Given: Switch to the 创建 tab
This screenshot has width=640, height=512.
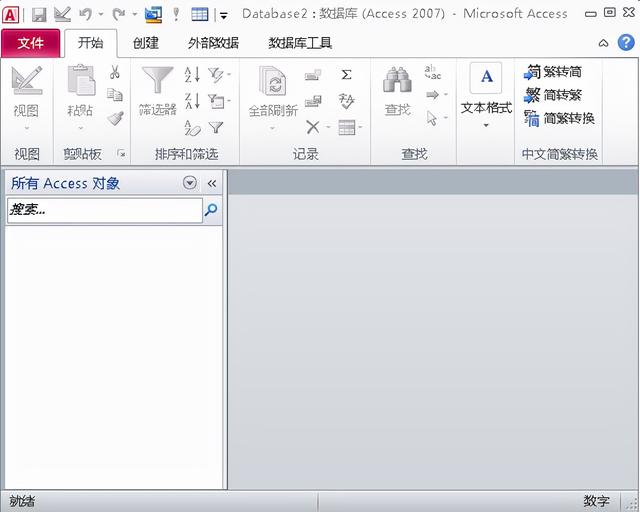Looking at the screenshot, I should [146, 43].
